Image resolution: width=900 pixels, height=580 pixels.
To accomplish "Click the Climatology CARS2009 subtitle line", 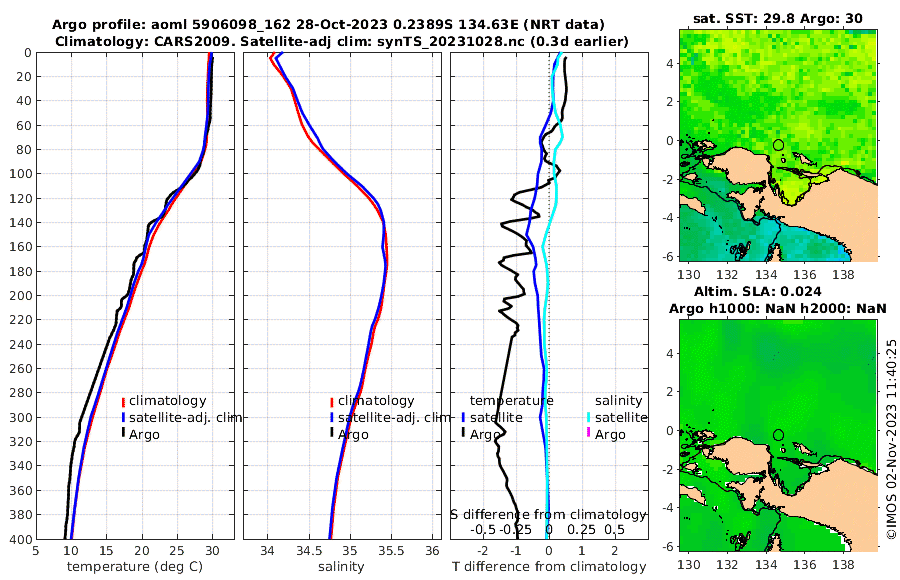I will pos(342,41).
